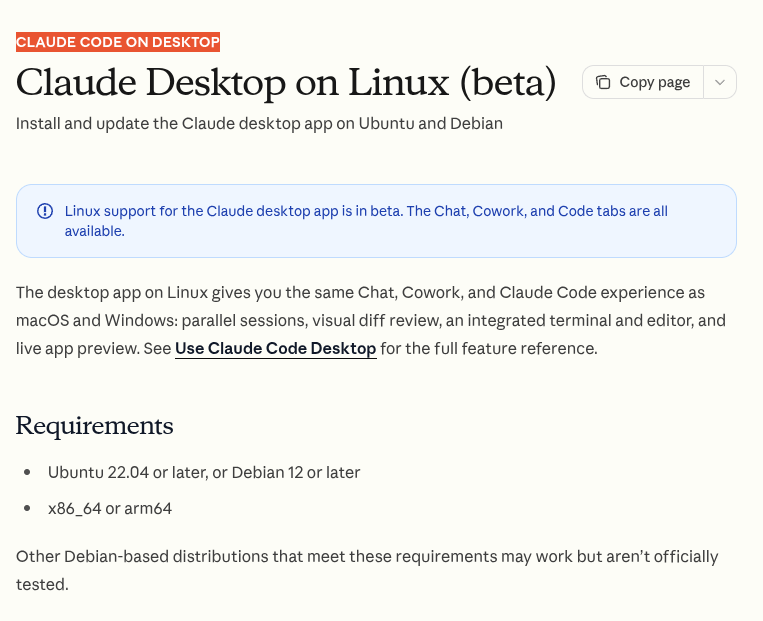Click the info icon in the beta notice
This screenshot has height=621, width=763.
point(45,211)
